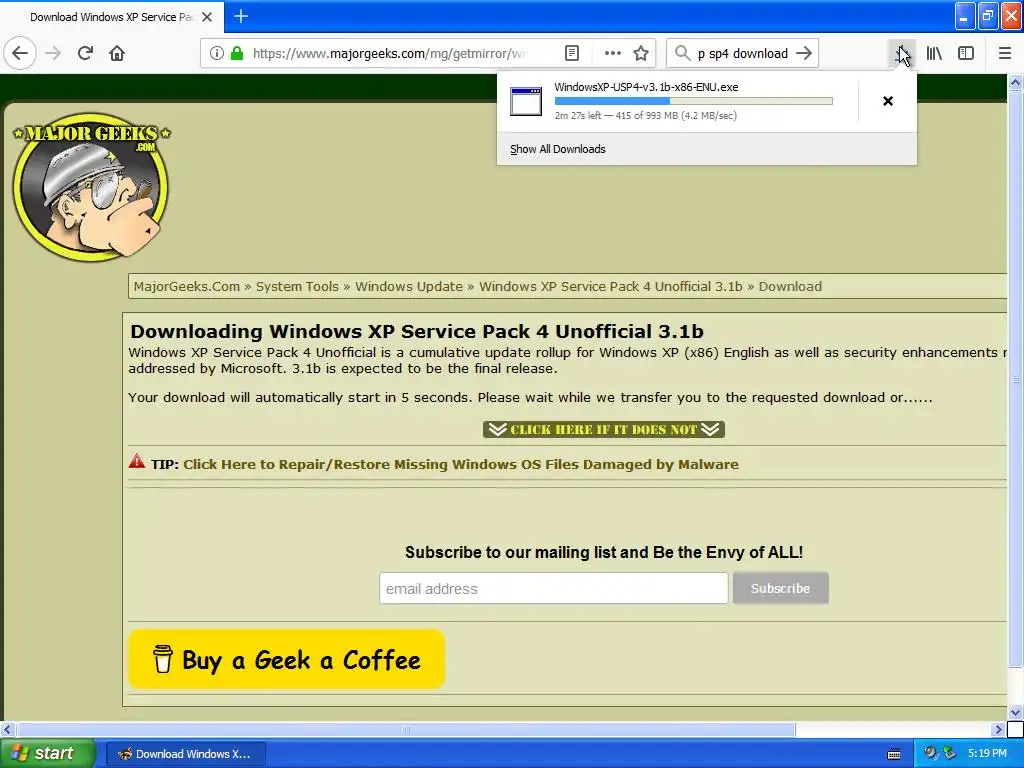Toggle reader view in the address bar
The width and height of the screenshot is (1024, 768).
pyautogui.click(x=572, y=54)
